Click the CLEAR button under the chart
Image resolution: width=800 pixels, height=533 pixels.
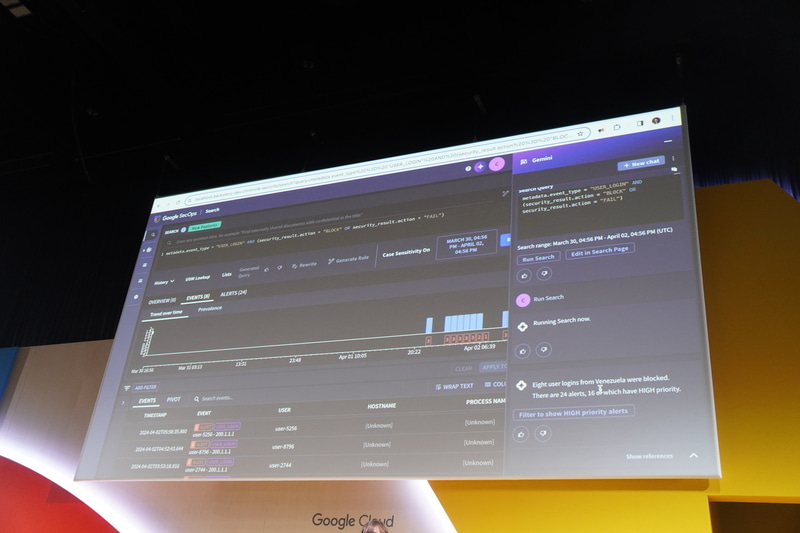point(463,368)
